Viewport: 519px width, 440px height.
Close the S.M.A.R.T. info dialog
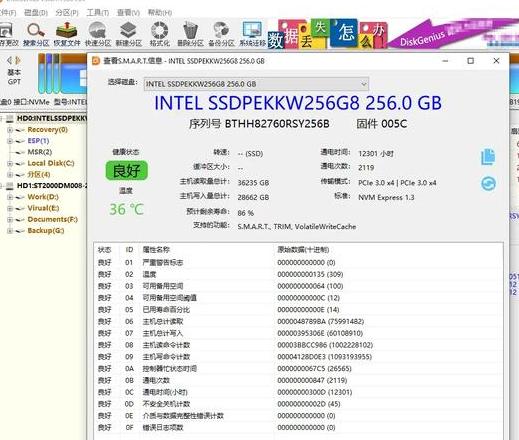(496, 61)
